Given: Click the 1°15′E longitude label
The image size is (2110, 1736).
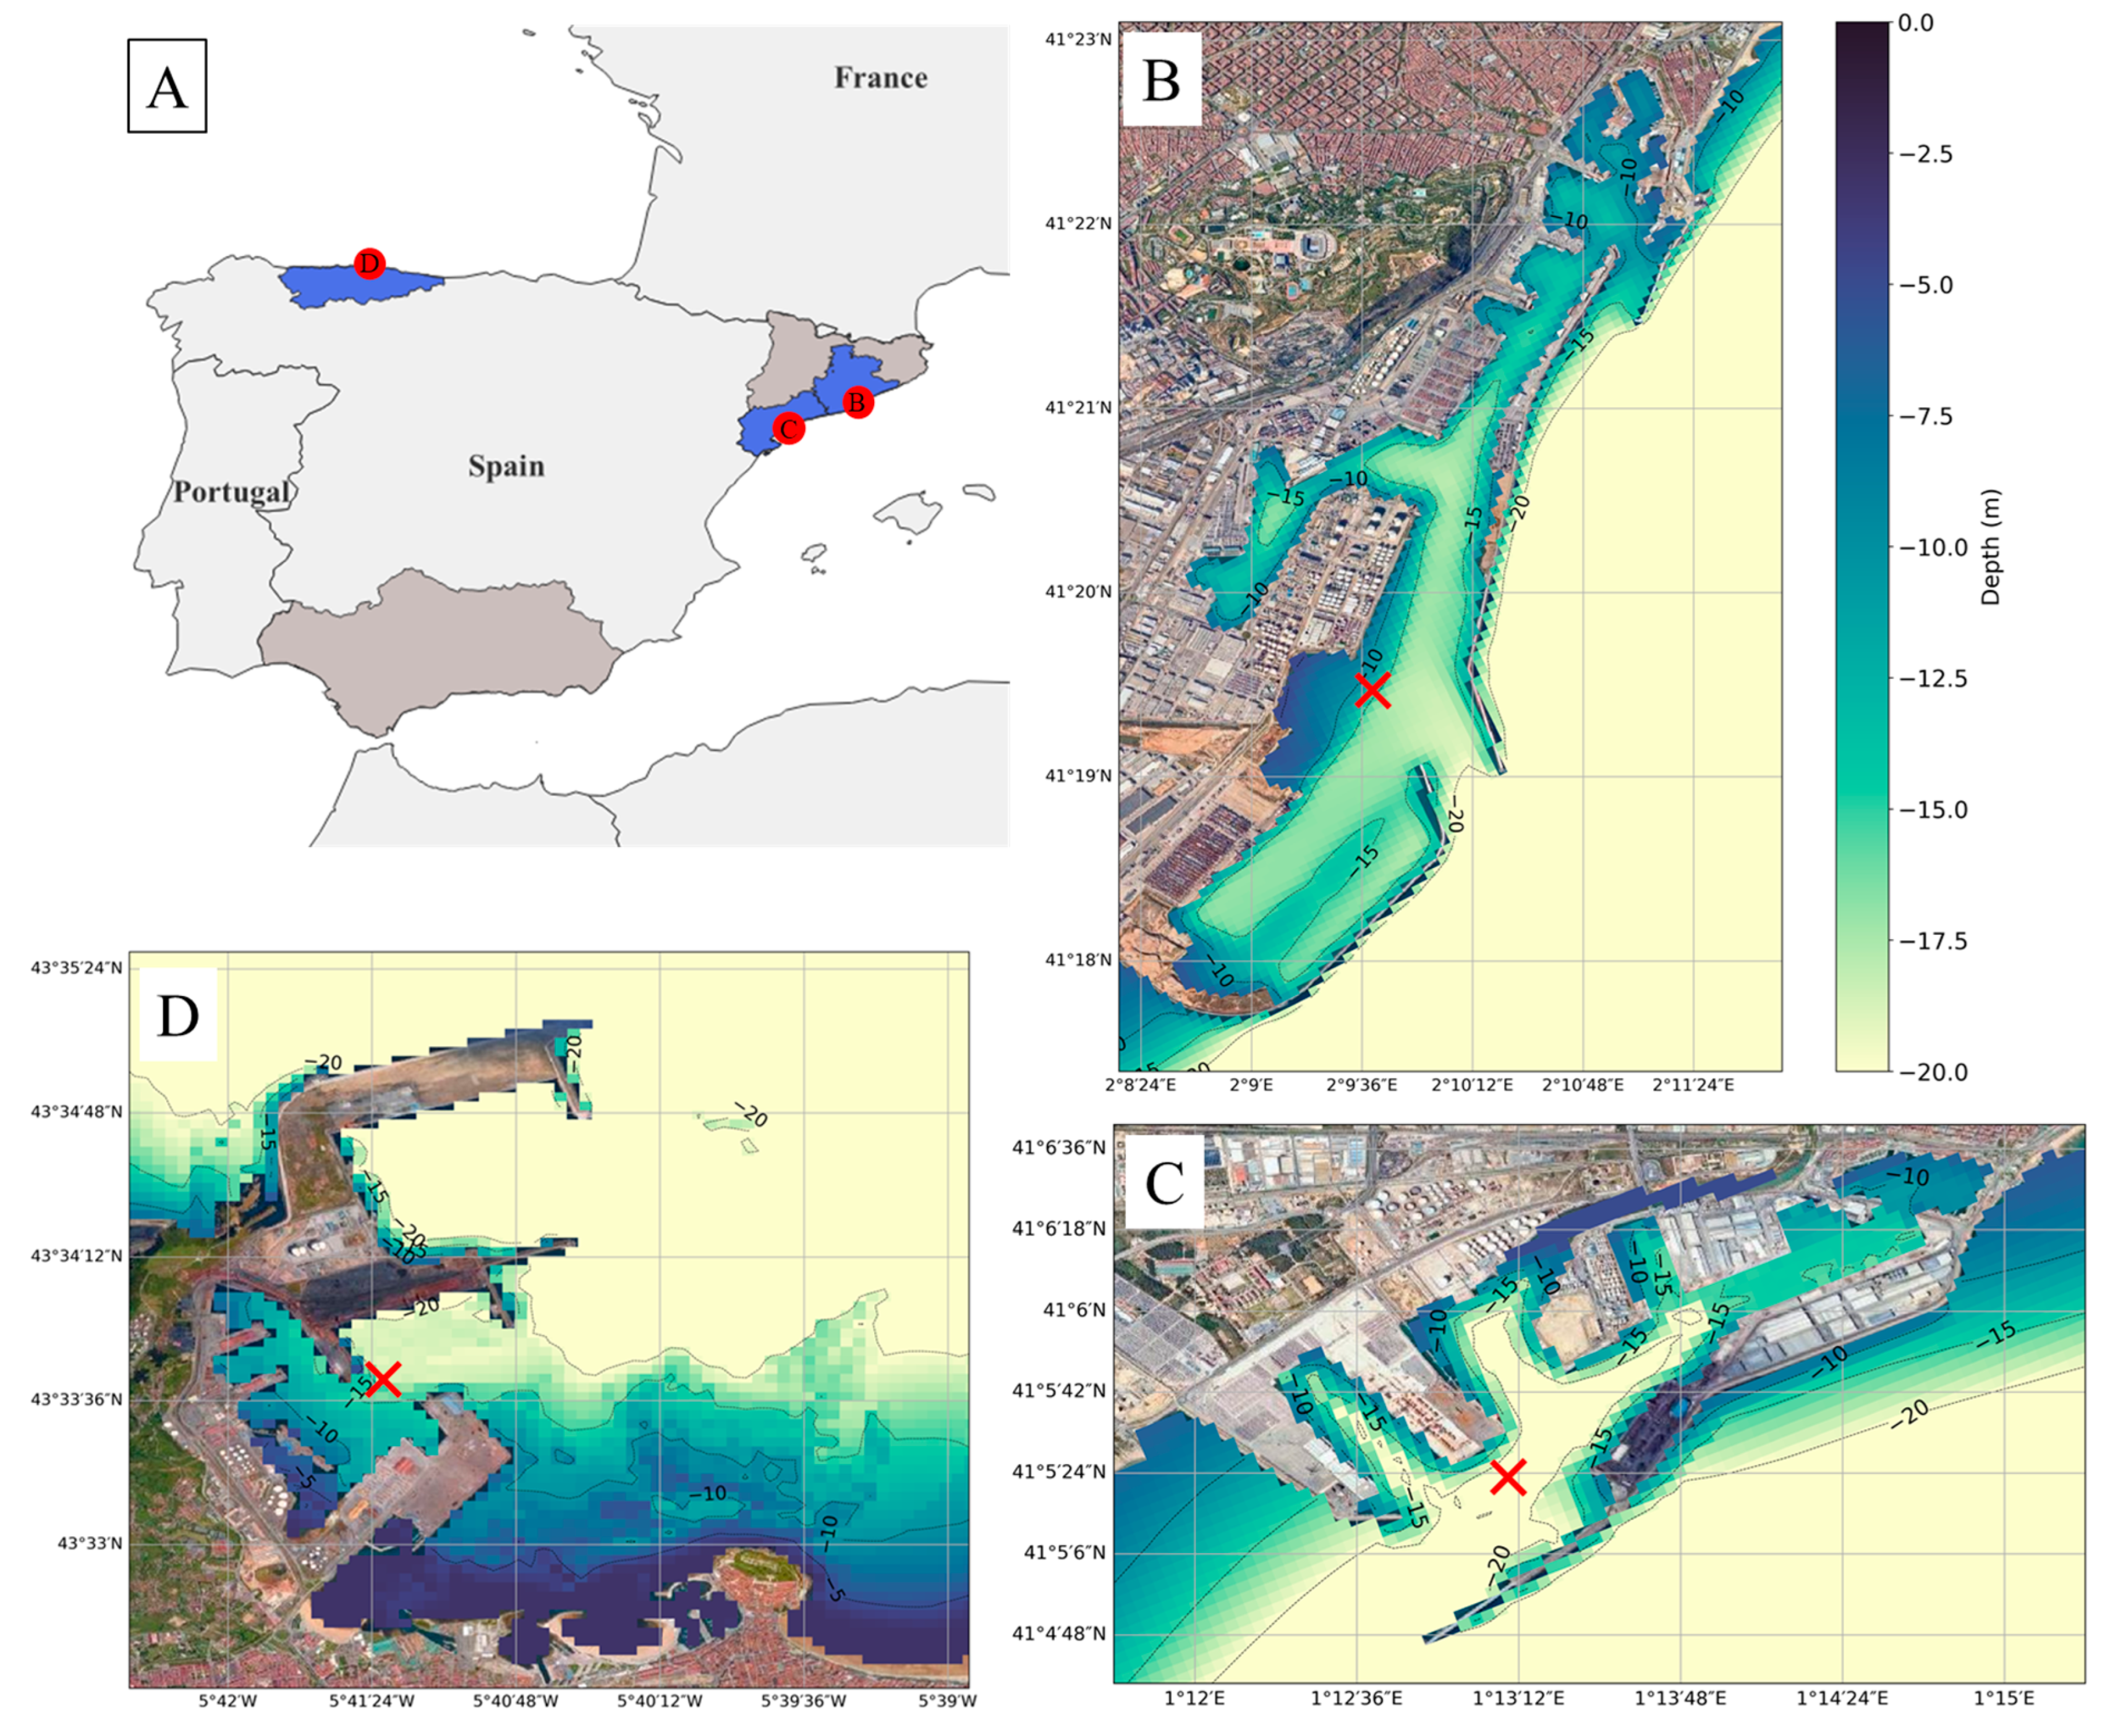Looking at the screenshot, I should coord(2005,1698).
